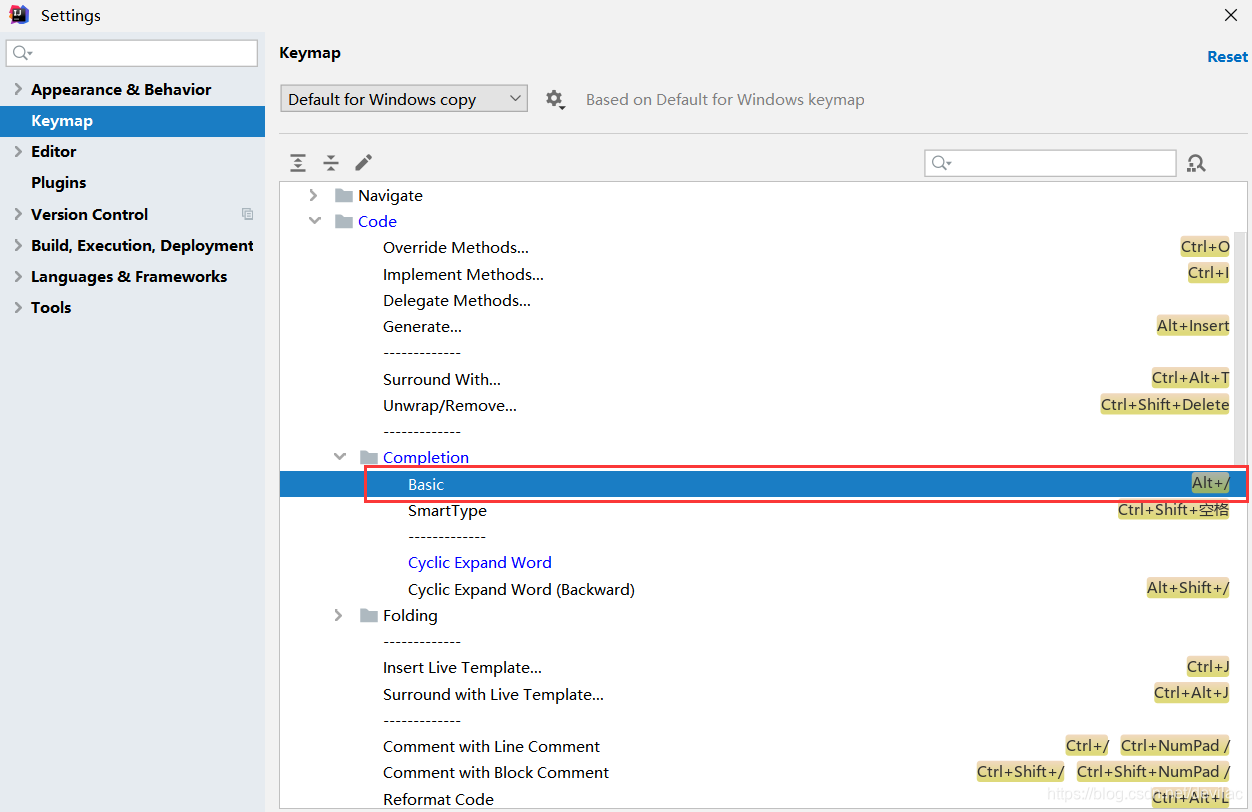Select Override Methods... action

click(x=456, y=247)
